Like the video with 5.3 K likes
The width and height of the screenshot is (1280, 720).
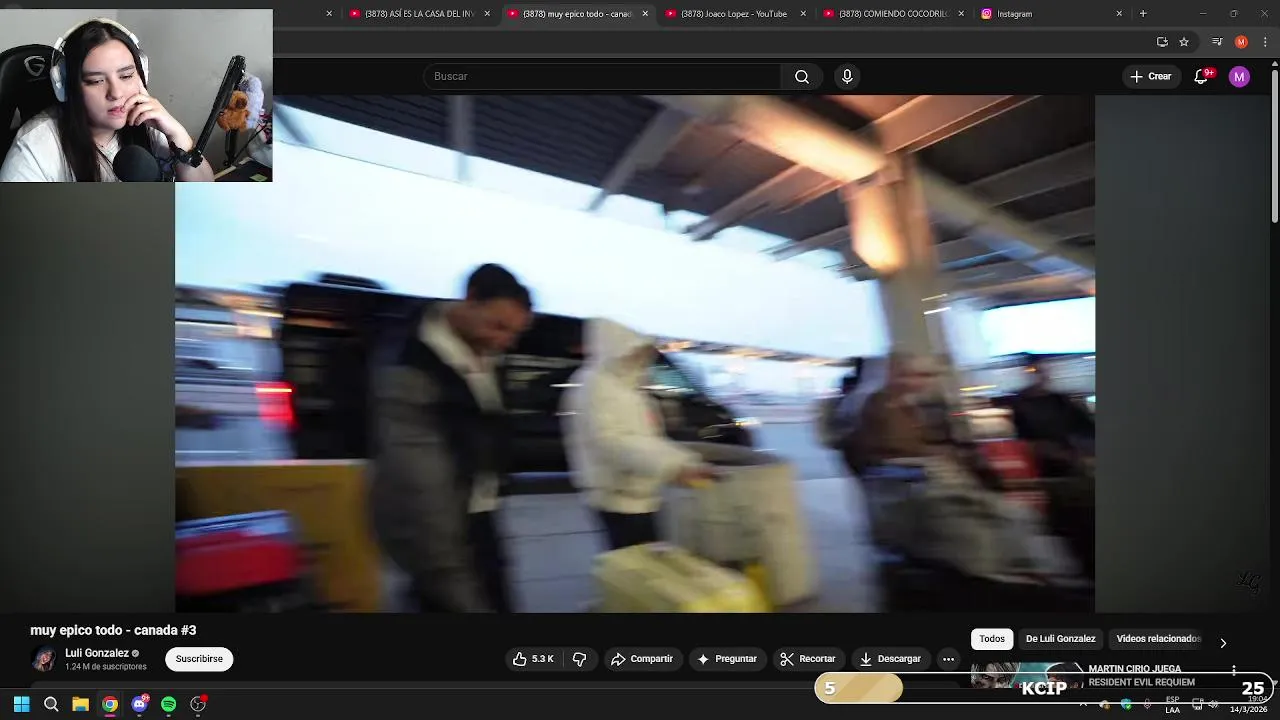(533, 659)
